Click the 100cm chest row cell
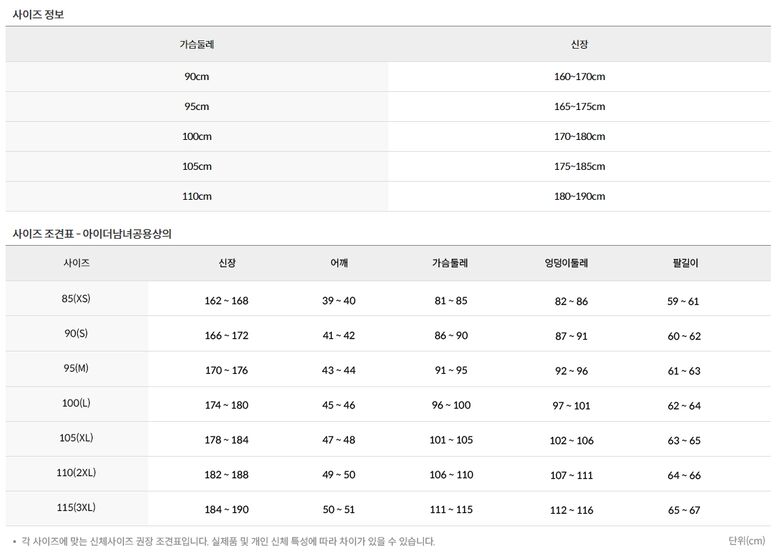This screenshot has width=780, height=552. pyautogui.click(x=197, y=136)
